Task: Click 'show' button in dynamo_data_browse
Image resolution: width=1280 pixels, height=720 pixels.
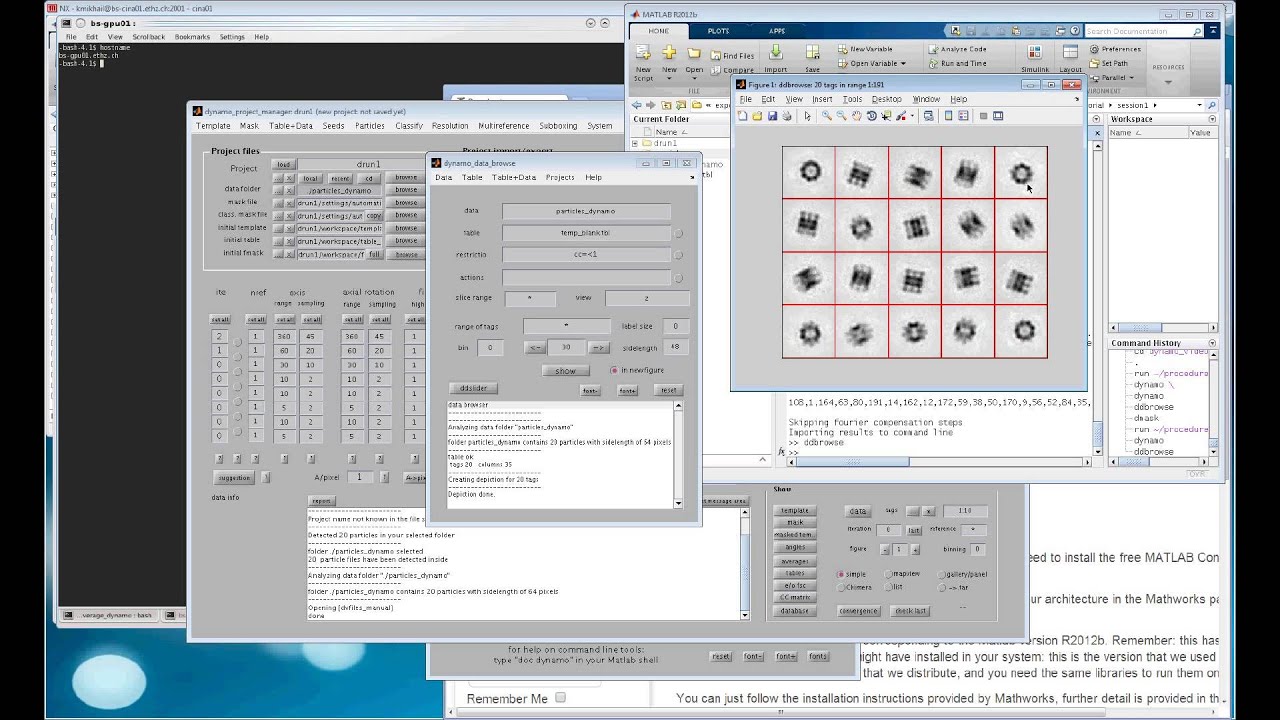Action: point(566,371)
